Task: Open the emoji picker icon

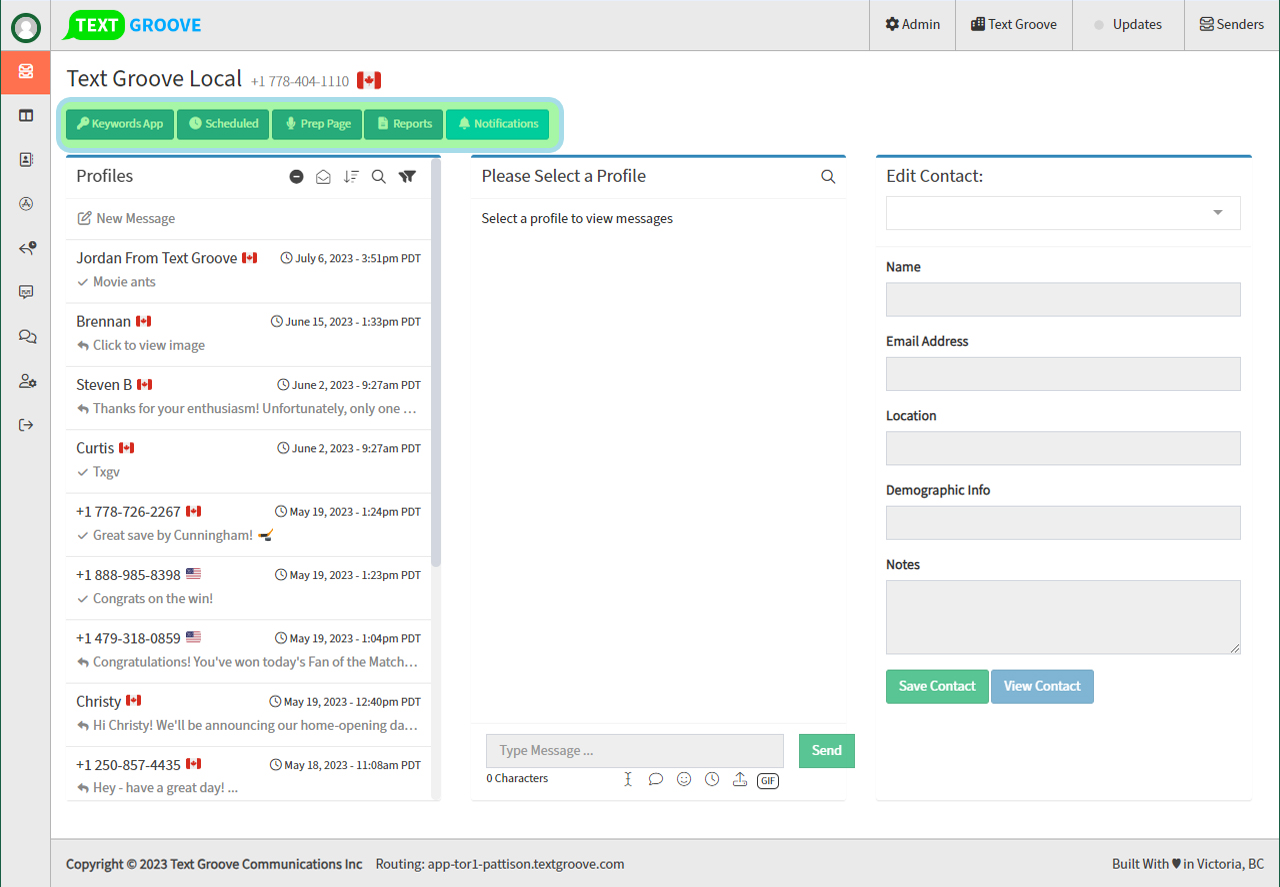Action: click(684, 779)
